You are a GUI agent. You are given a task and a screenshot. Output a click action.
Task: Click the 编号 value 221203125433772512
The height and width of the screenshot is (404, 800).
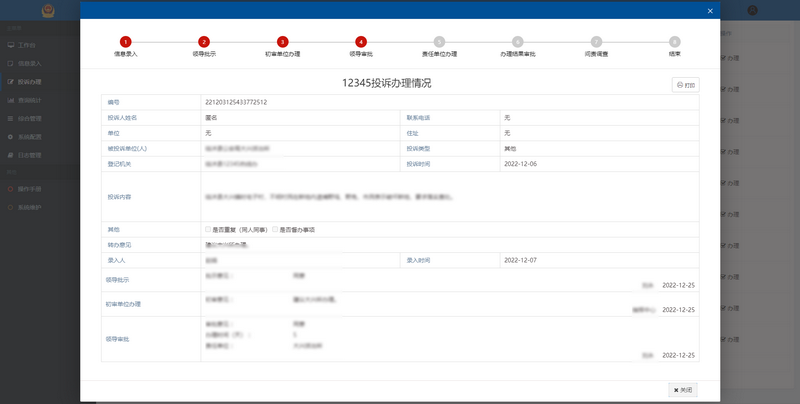236,102
